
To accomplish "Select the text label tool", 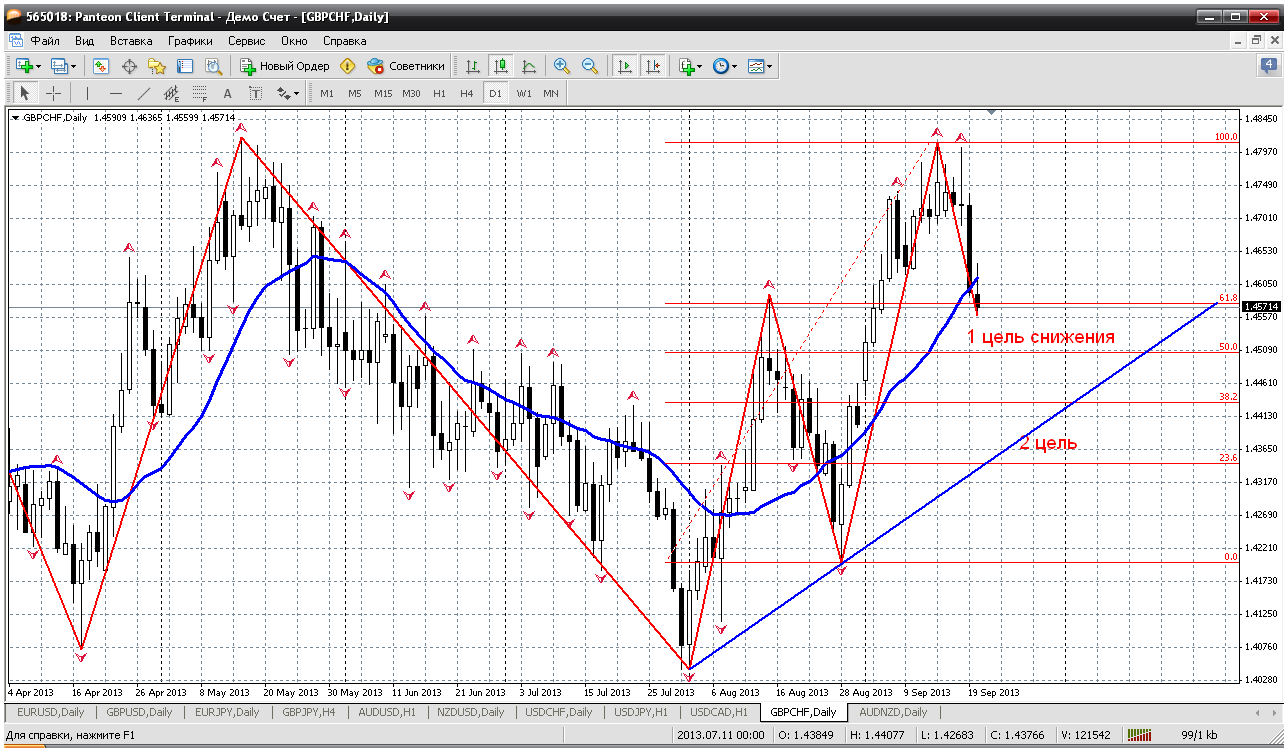I will pos(255,93).
